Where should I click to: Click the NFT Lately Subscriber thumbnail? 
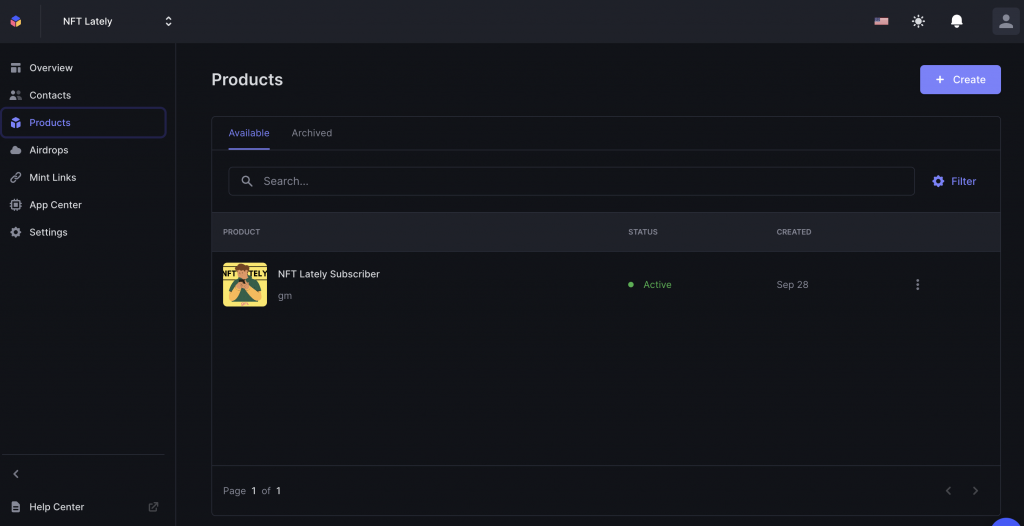coord(245,284)
